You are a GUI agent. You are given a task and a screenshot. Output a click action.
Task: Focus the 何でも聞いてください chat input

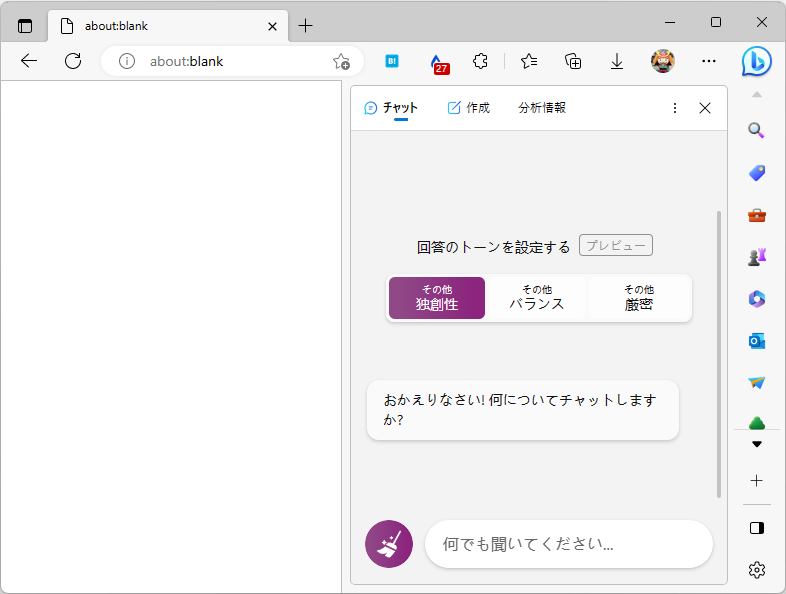568,544
